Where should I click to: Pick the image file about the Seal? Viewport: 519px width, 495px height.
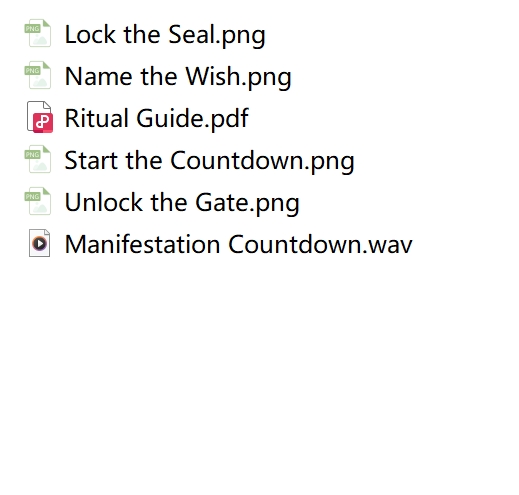[x=165, y=35]
